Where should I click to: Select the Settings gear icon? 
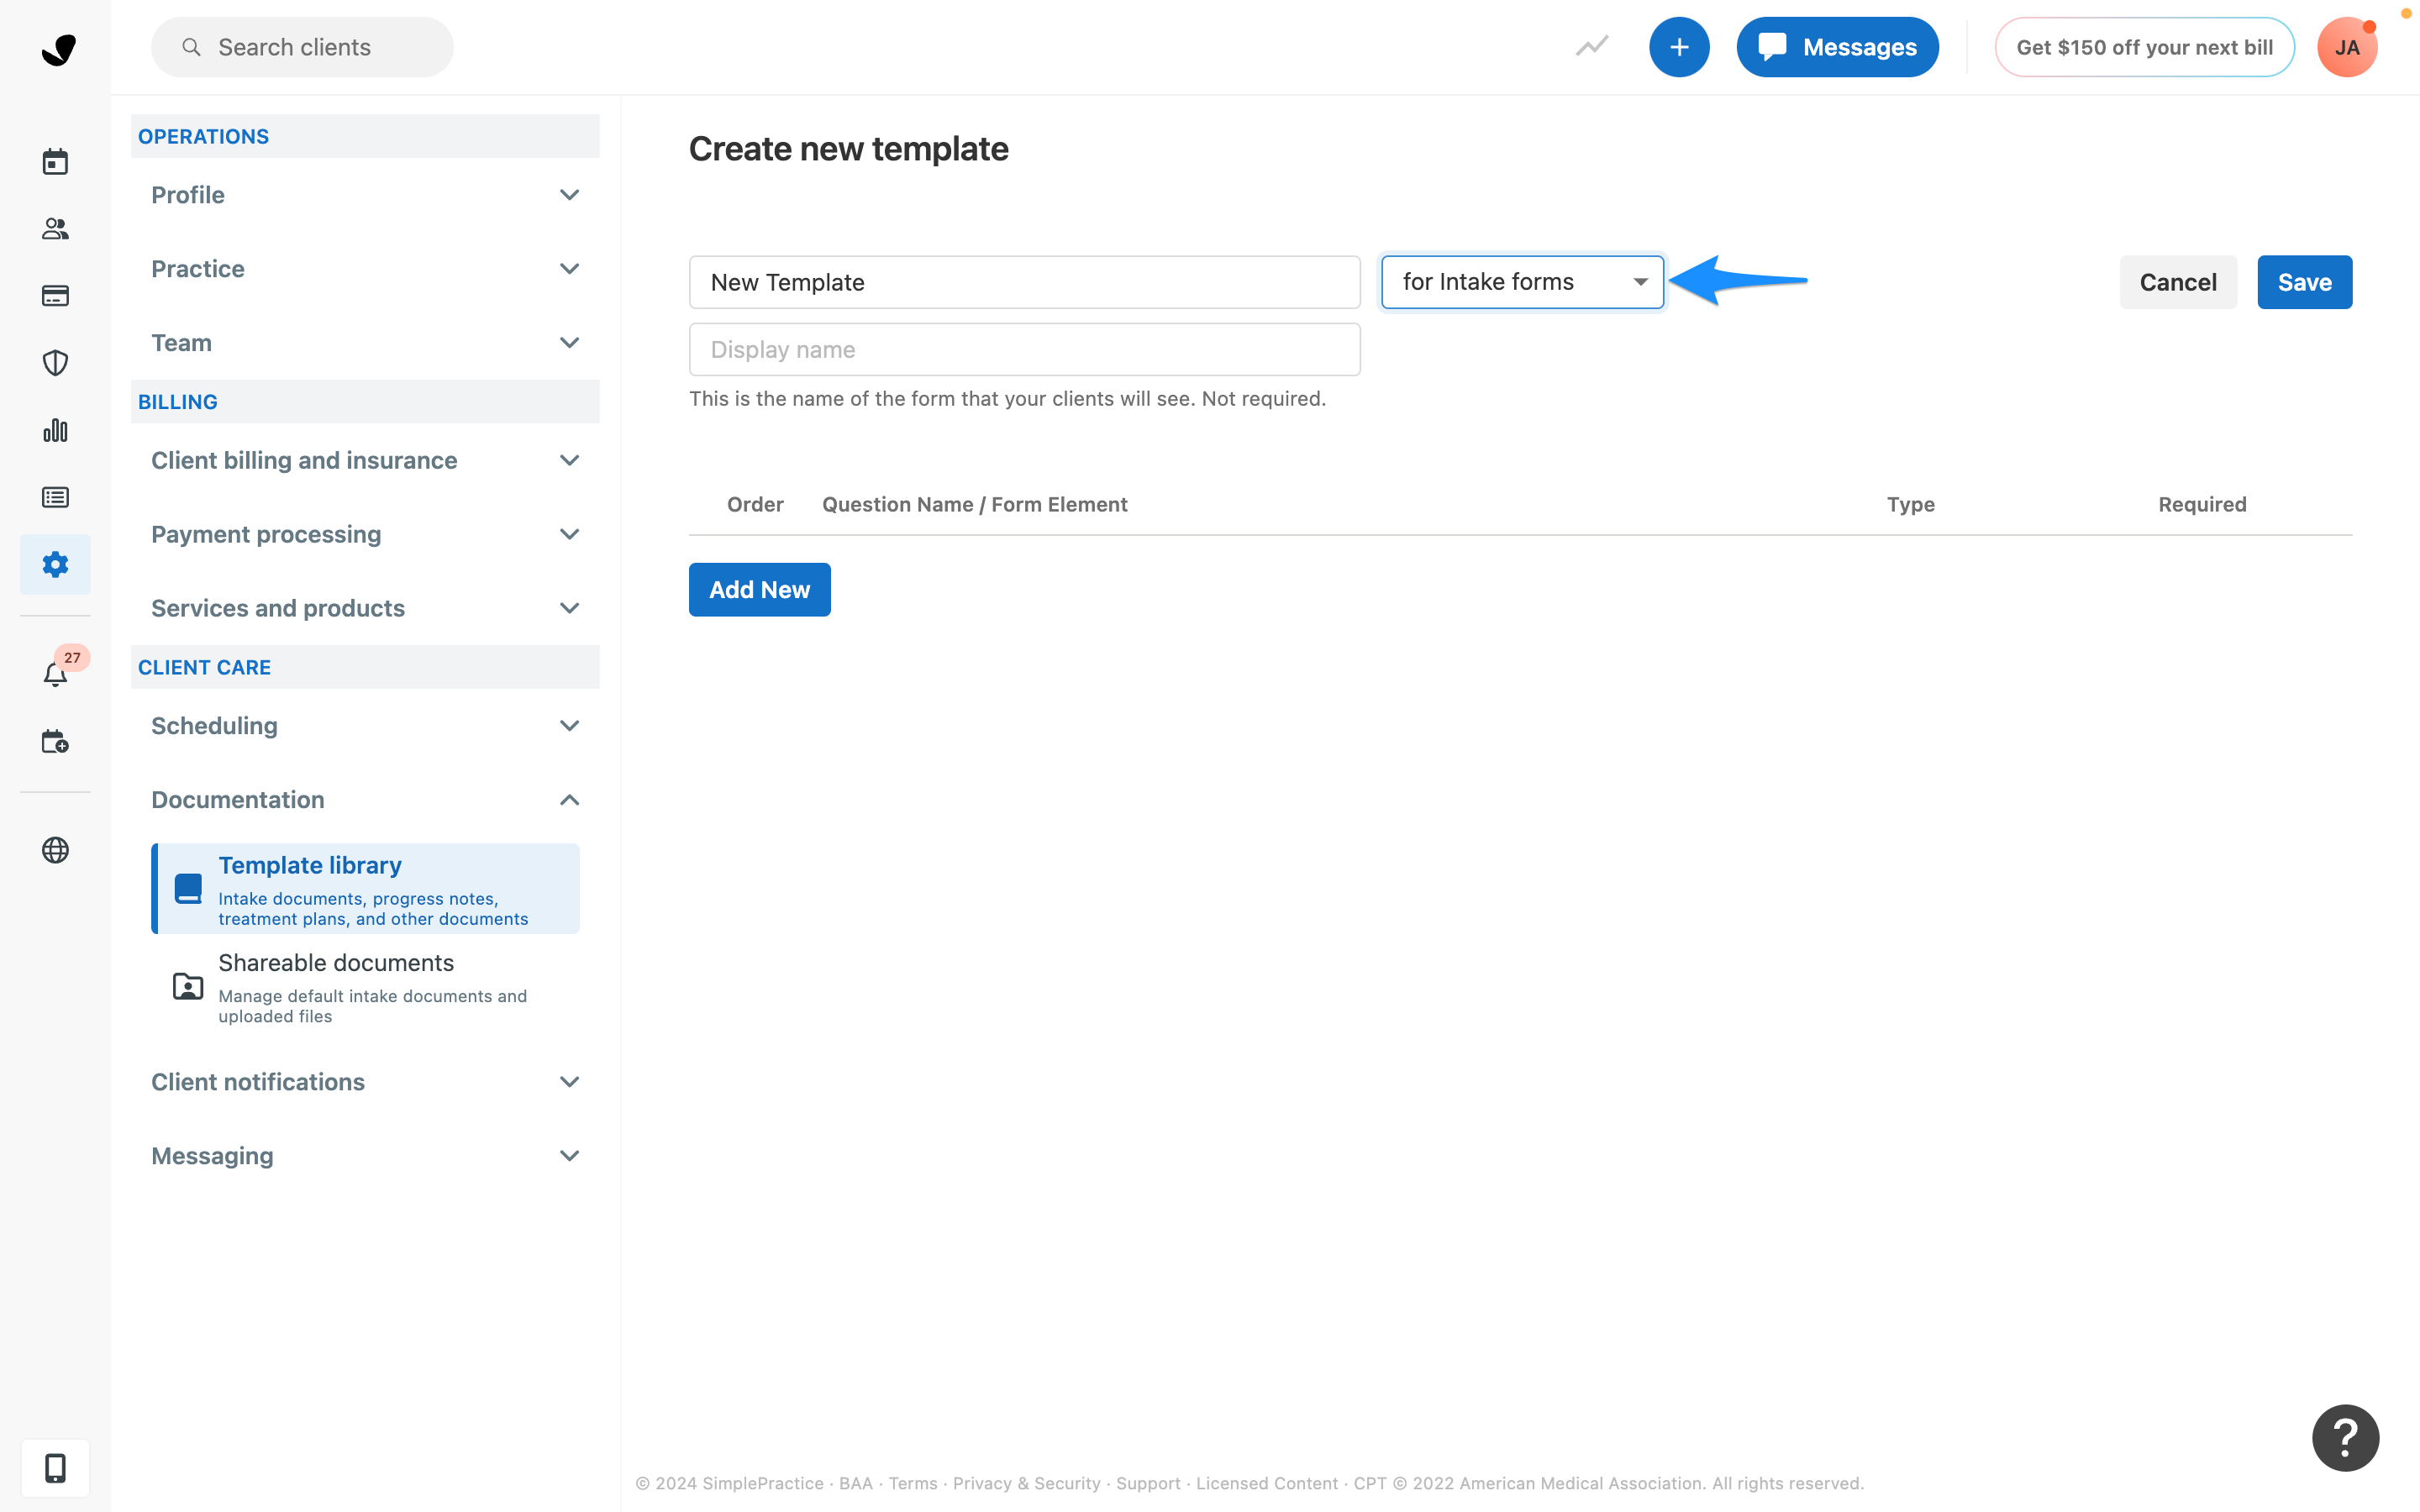pyautogui.click(x=55, y=564)
